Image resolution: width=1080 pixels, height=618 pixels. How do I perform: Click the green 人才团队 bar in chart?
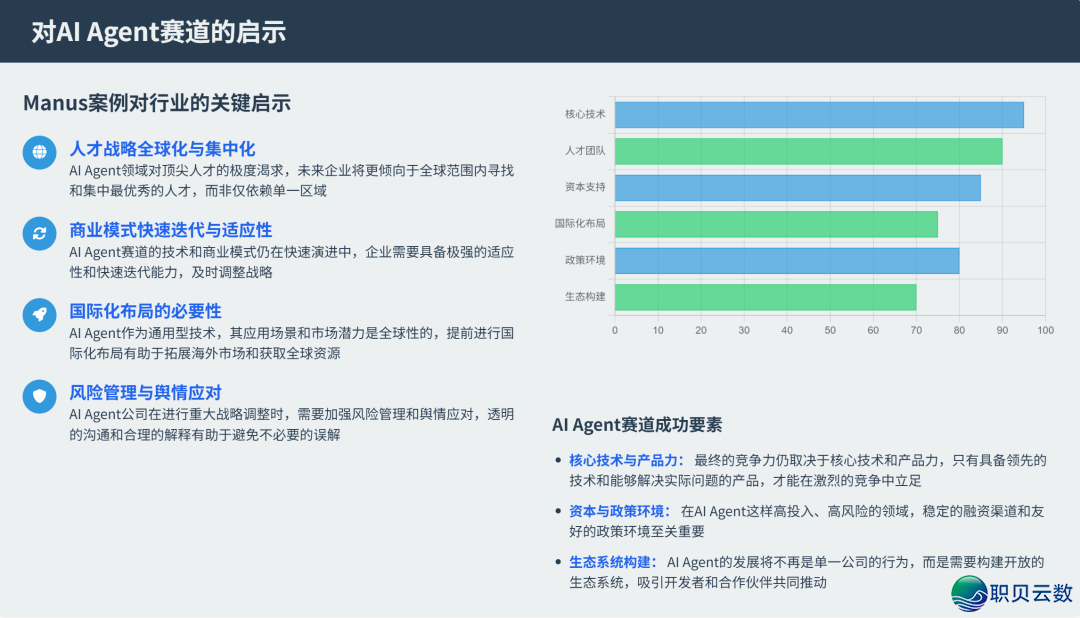tap(808, 151)
